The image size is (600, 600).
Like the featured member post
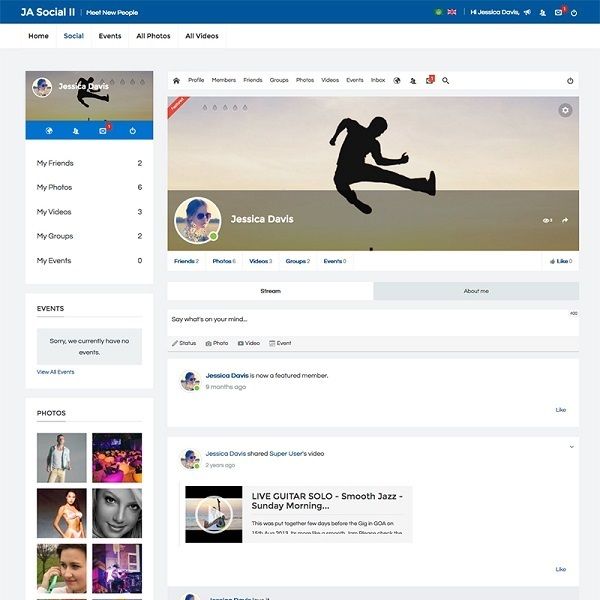[x=561, y=410]
